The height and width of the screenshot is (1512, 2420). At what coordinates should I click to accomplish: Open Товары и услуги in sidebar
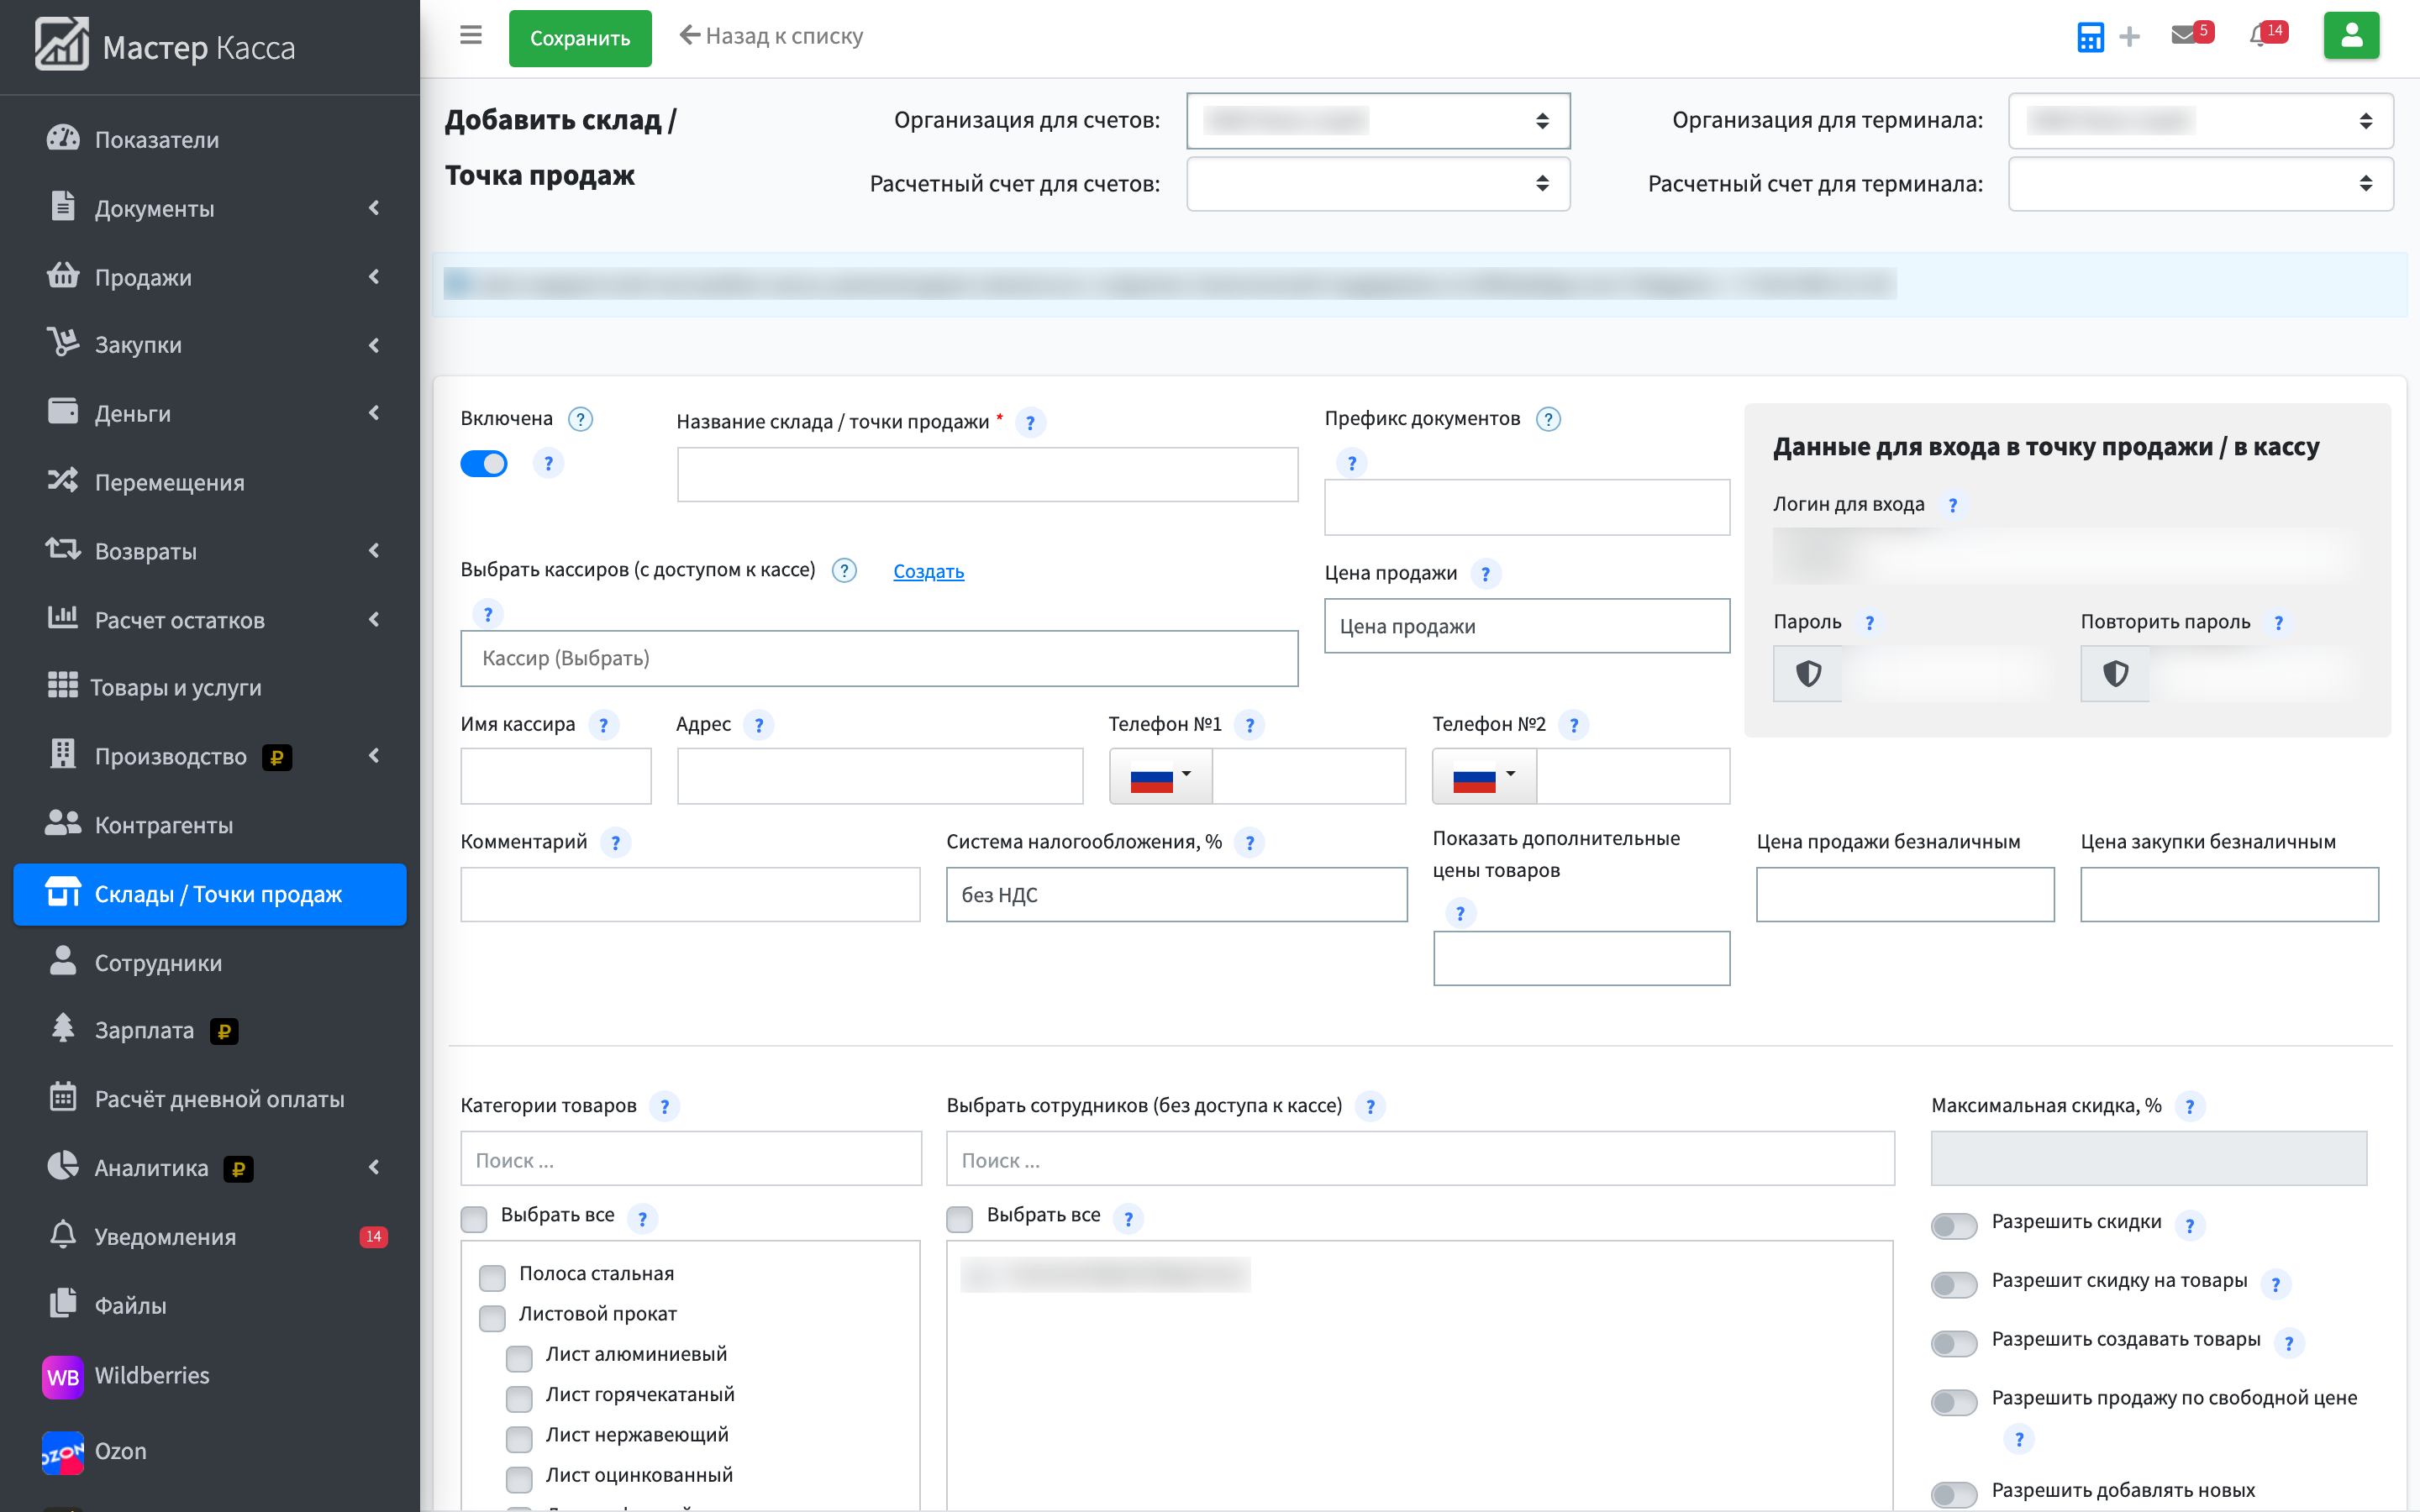click(x=210, y=687)
